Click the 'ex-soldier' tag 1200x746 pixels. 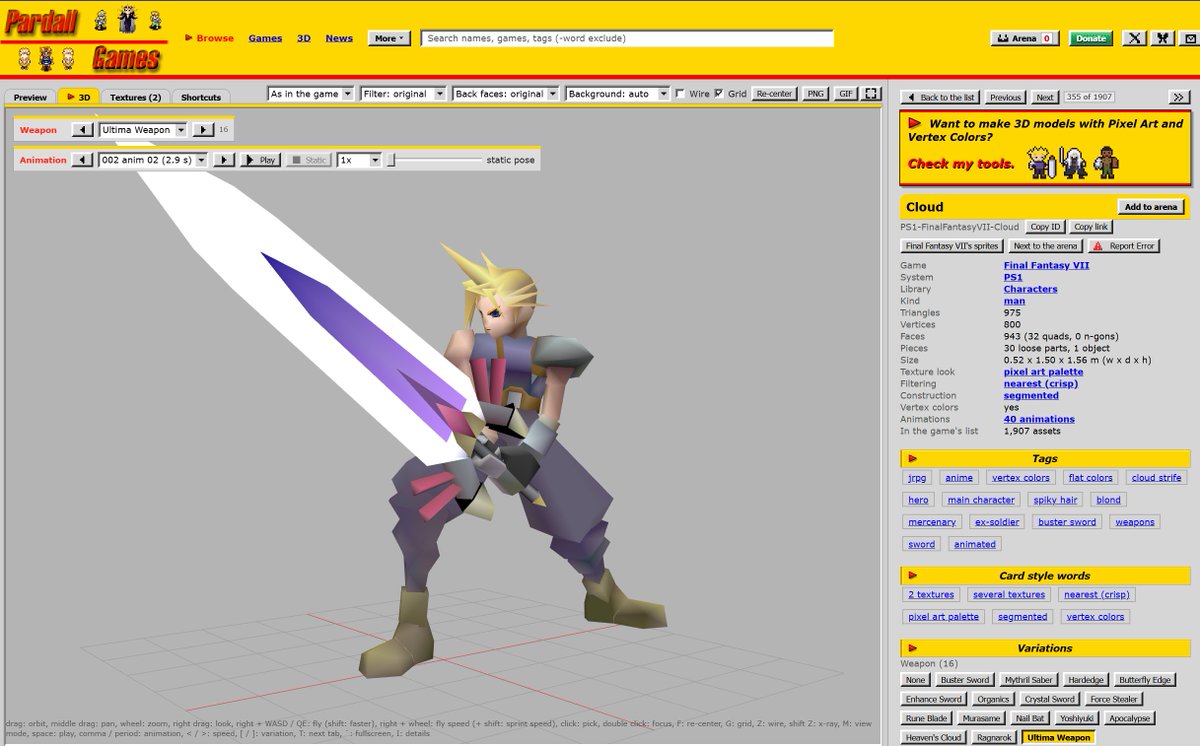[996, 522]
